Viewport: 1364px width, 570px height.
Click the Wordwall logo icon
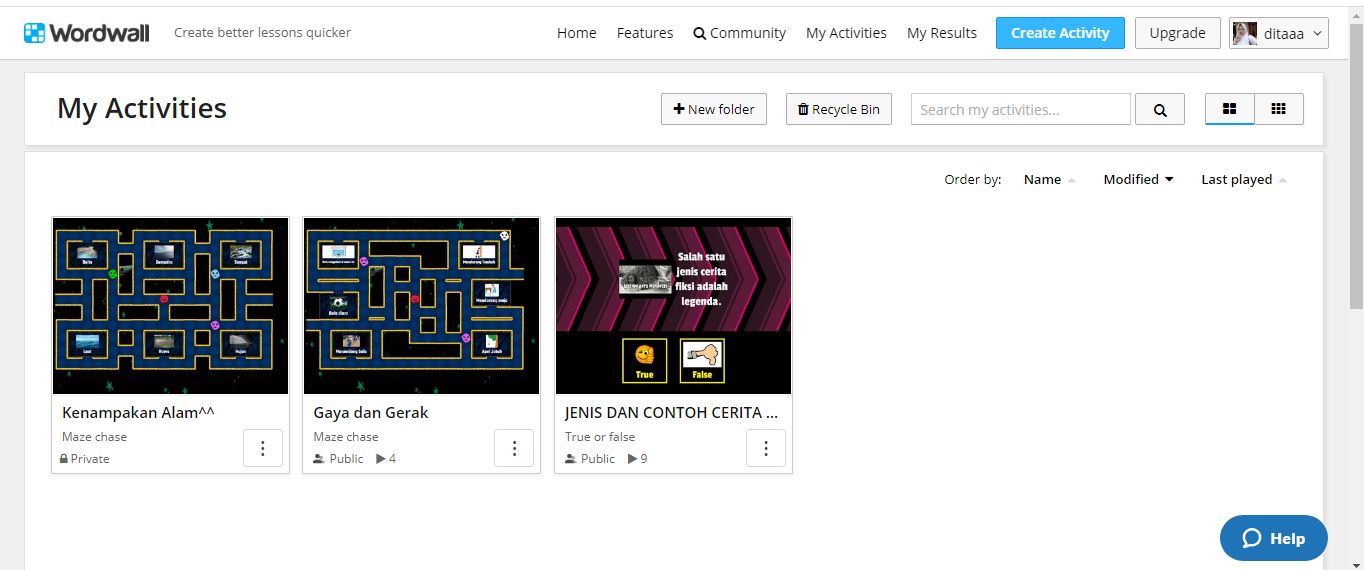coord(35,33)
